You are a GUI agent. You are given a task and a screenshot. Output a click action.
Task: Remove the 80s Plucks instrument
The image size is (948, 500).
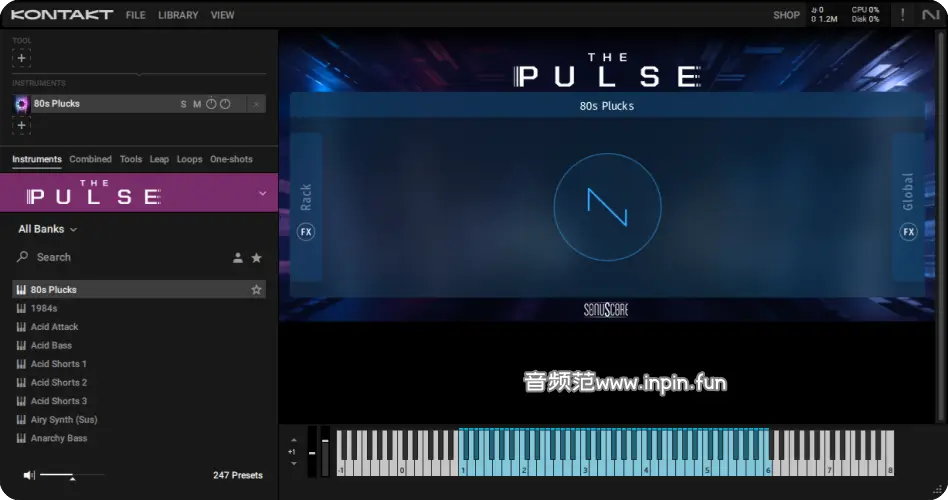click(x=256, y=104)
